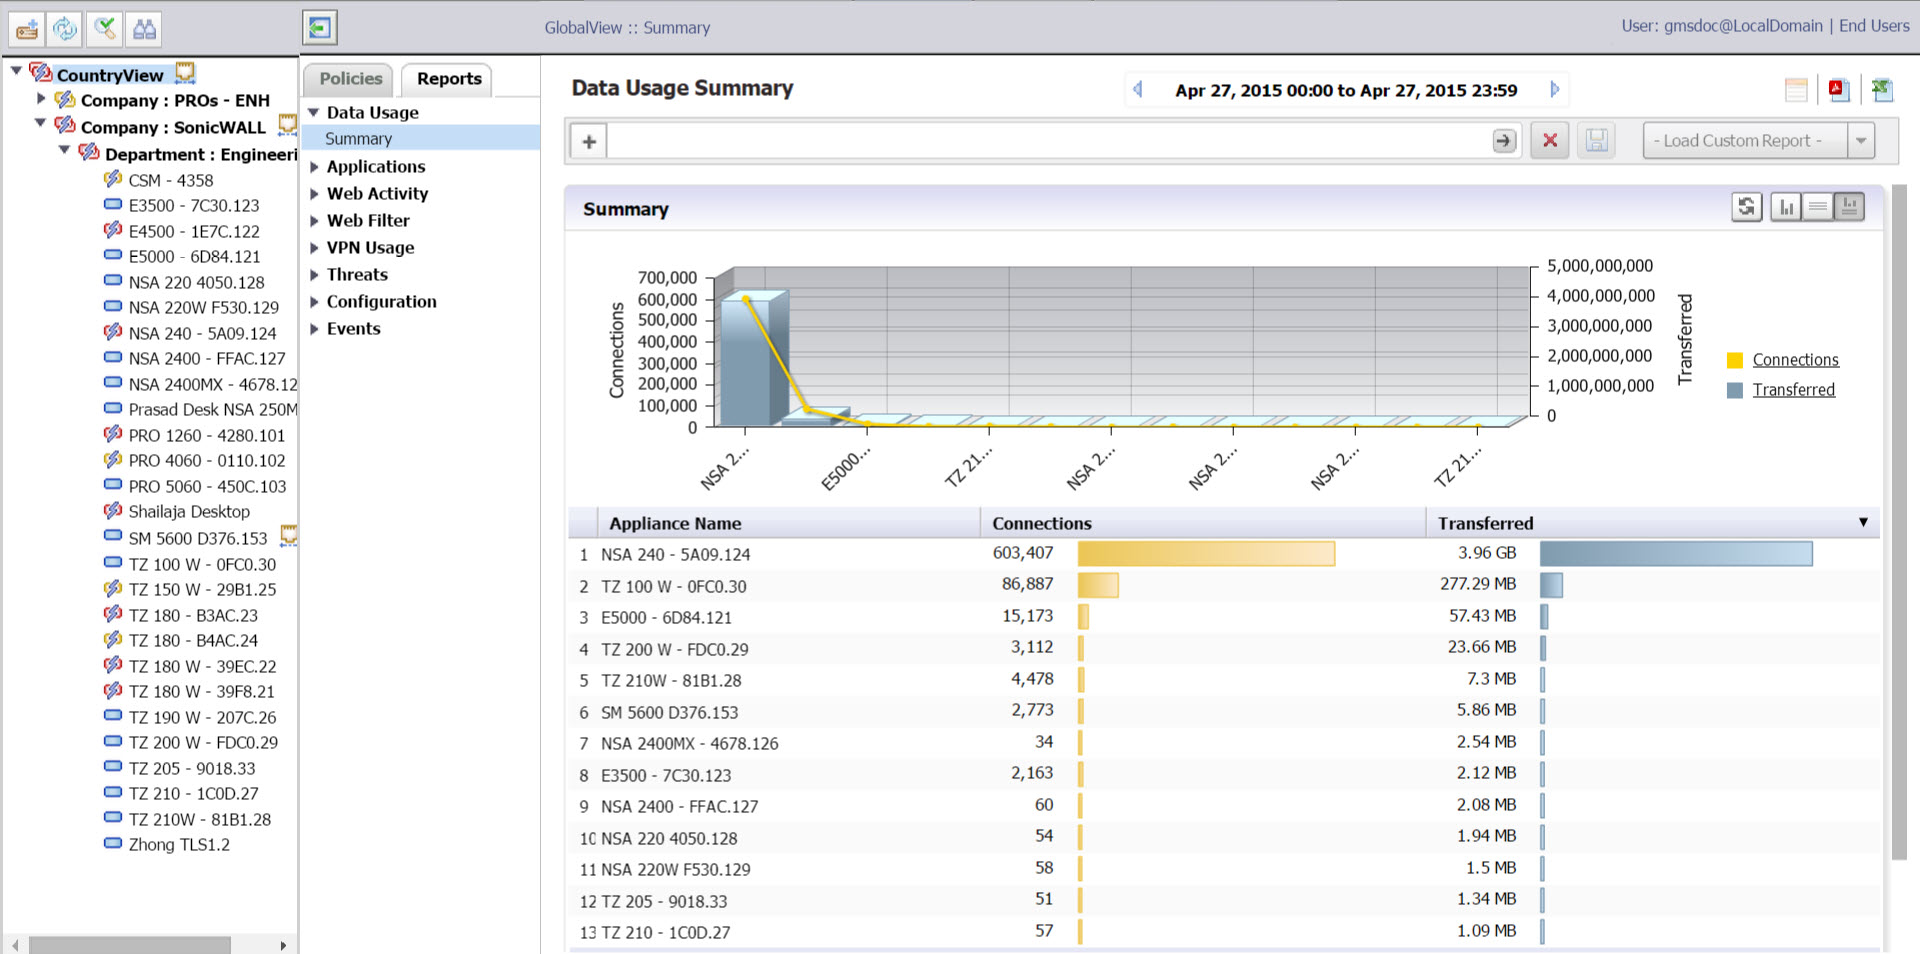1921x954 pixels.
Task: Click the magnifier with checkmark toolbar icon
Action: tap(105, 29)
